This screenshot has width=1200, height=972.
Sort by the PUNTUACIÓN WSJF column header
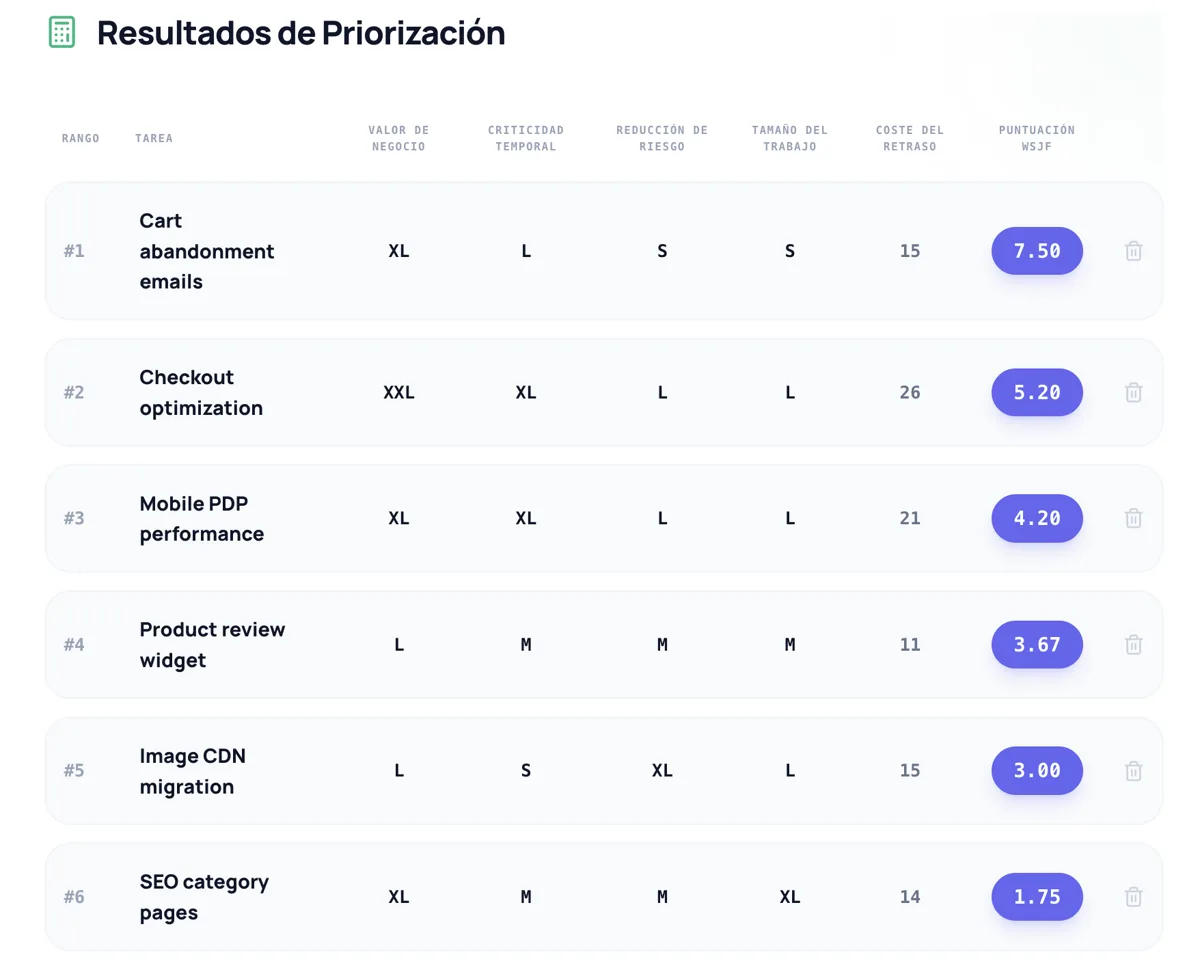pyautogui.click(x=1037, y=138)
